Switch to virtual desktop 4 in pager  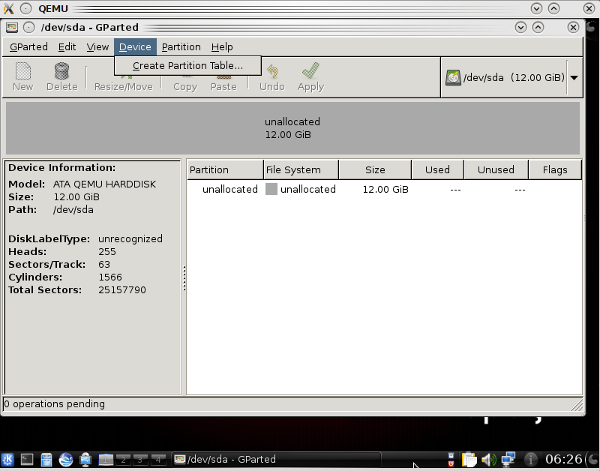pyautogui.click(x=158, y=459)
